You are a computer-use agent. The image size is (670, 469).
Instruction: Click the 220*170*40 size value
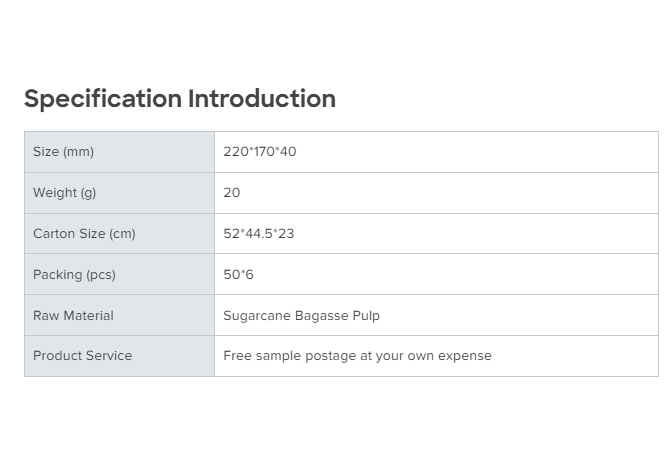[x=260, y=152]
